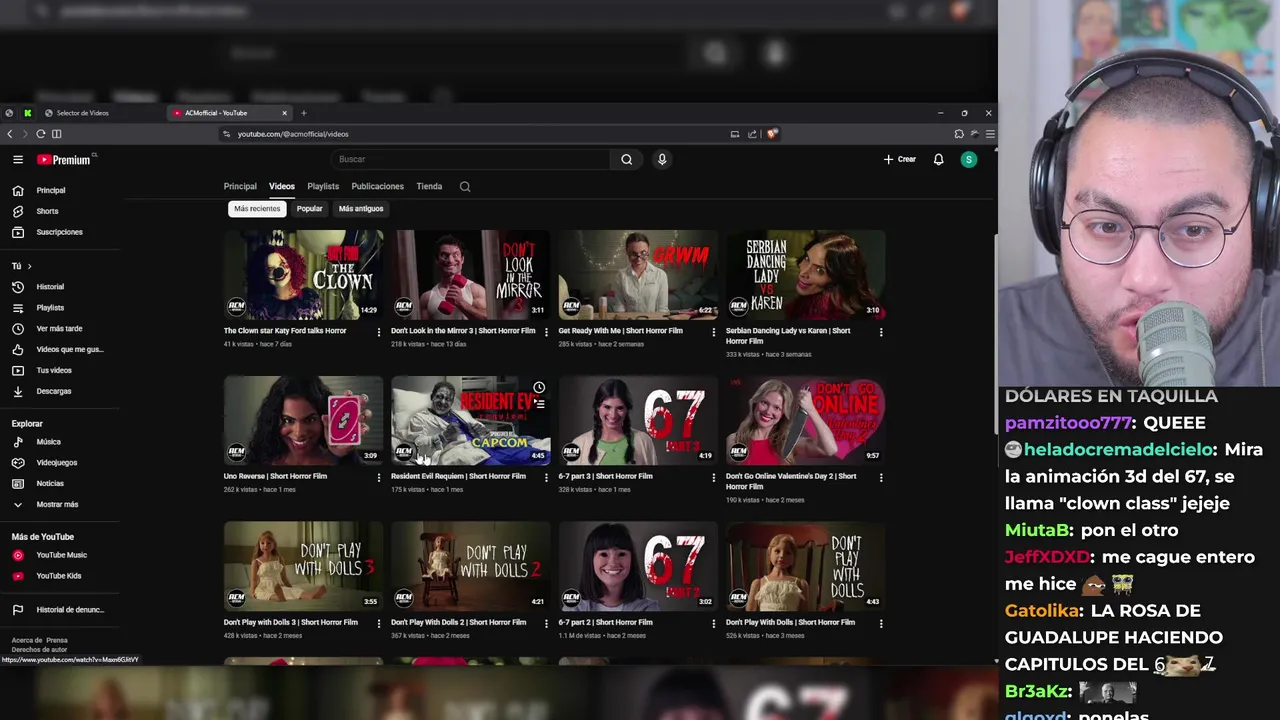Open Historial de denuncias in sidebar
Screen dimensions: 1280x720
[x=70, y=610]
